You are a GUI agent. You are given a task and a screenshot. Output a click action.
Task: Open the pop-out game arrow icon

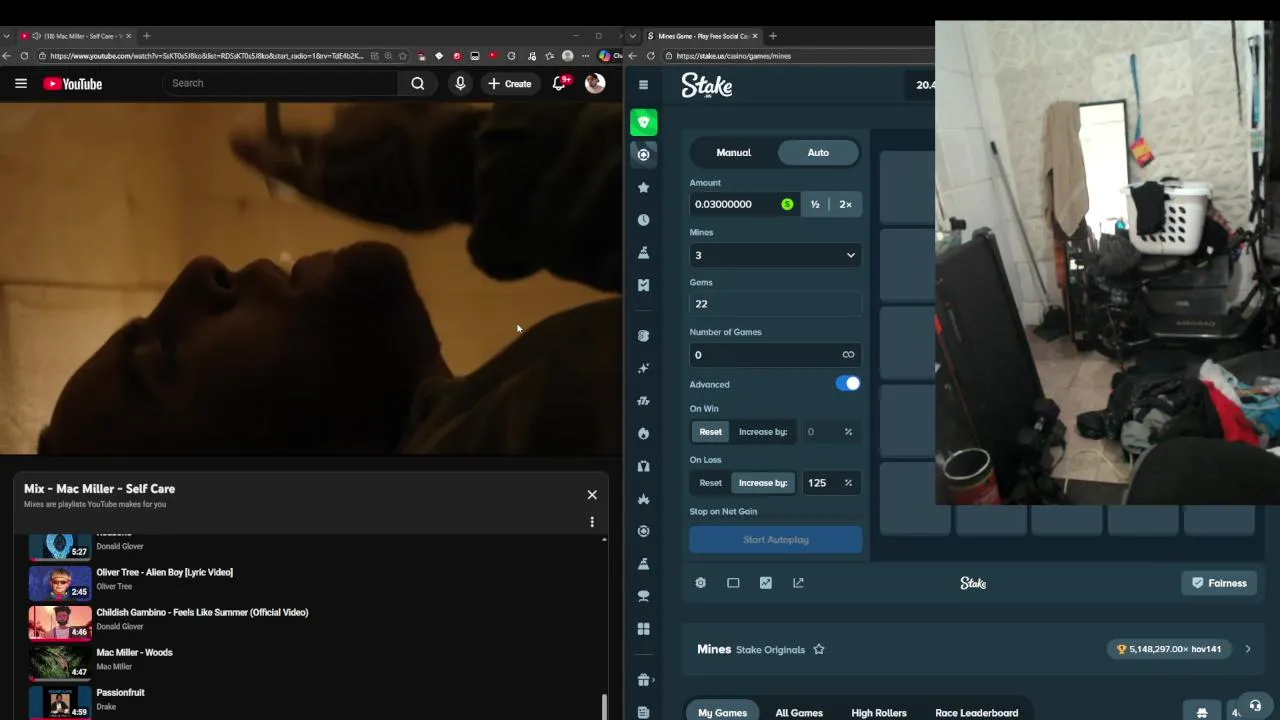point(798,583)
